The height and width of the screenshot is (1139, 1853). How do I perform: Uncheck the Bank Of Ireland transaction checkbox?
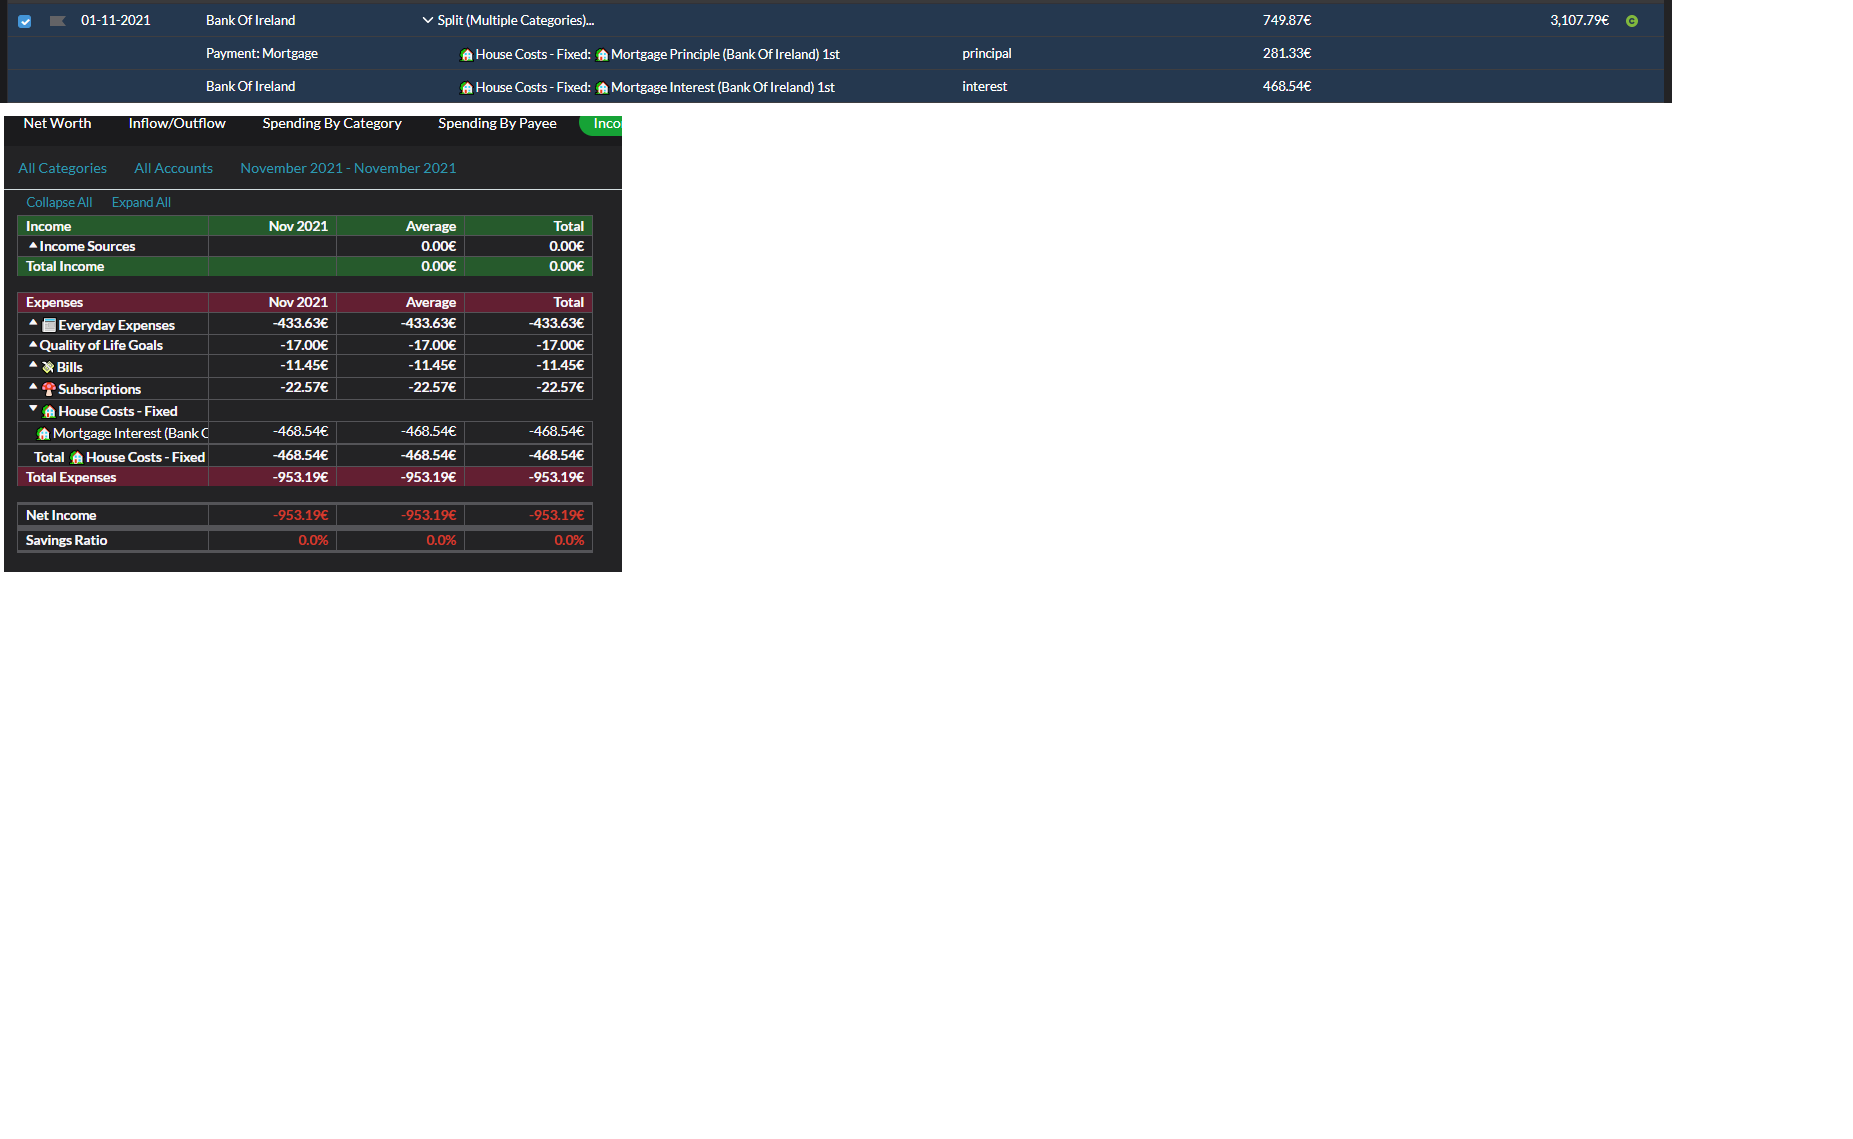(25, 21)
